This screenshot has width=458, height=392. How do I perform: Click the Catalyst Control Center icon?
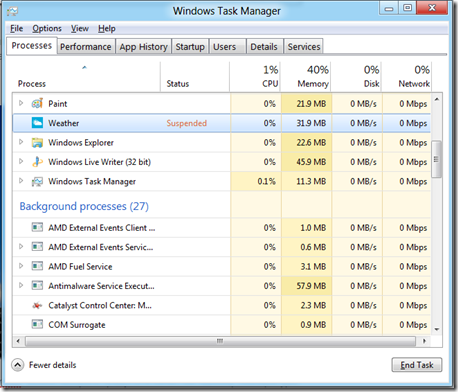[37, 305]
